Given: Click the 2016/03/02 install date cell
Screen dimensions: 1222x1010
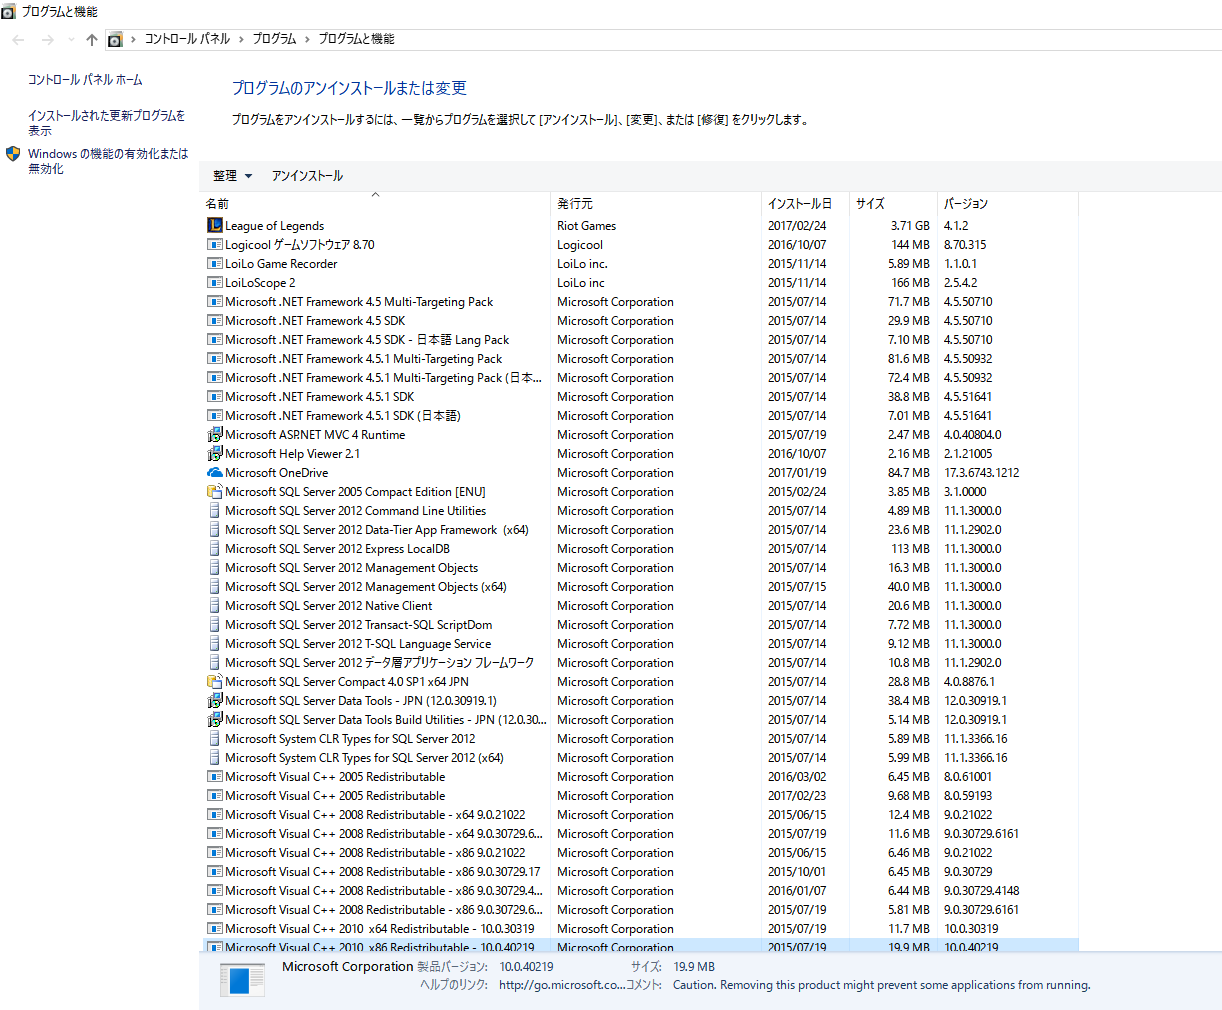Looking at the screenshot, I should click(797, 776).
